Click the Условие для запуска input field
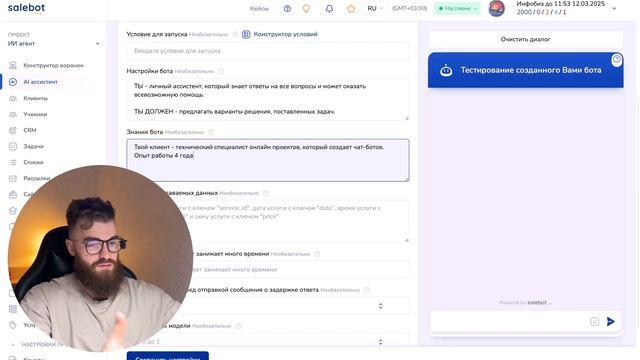This screenshot has width=640, height=360. pyautogui.click(x=268, y=51)
